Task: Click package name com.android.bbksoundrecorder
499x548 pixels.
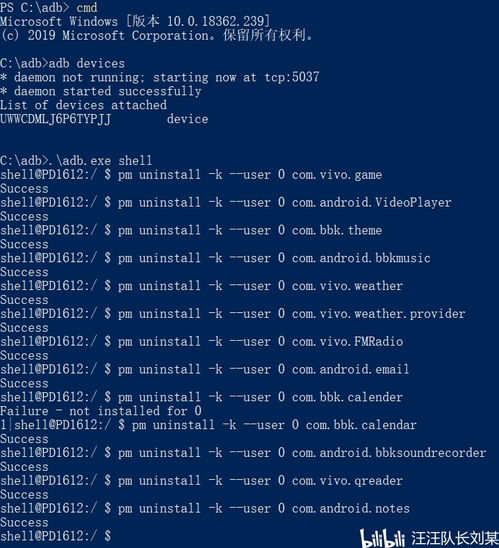Action: 389,453
